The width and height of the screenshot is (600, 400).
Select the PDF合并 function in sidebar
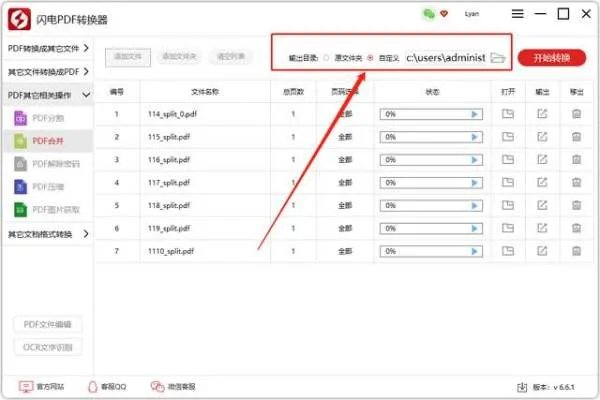[x=48, y=141]
